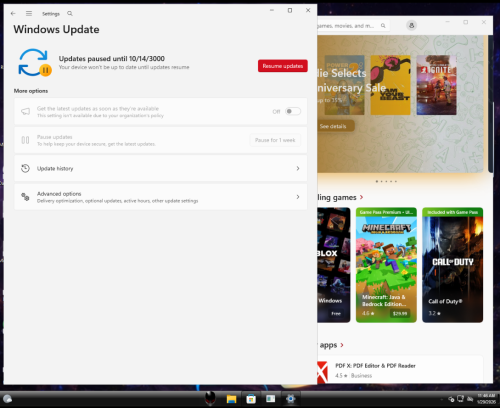Click the Settings search magnifier icon
This screenshot has width=500, height=408.
[x=70, y=13]
